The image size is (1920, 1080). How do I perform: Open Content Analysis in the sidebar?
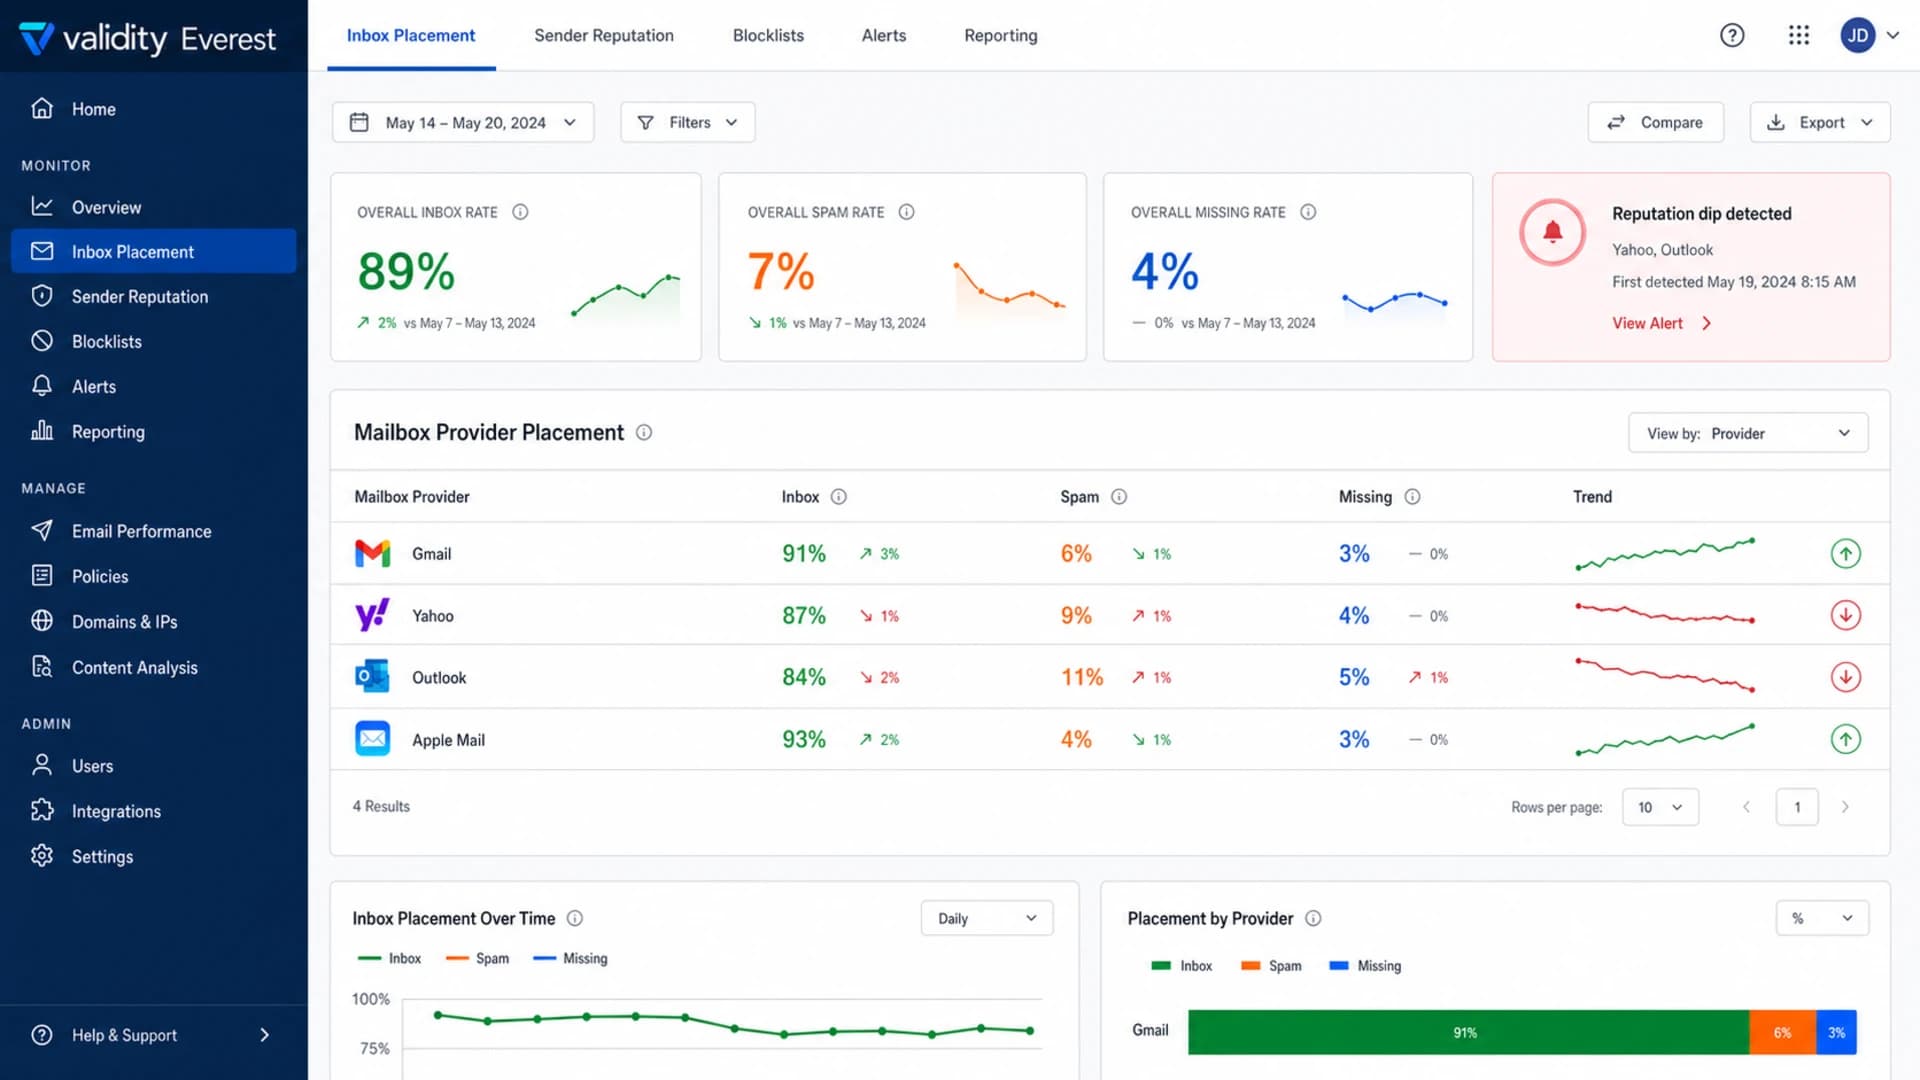pyautogui.click(x=154, y=667)
